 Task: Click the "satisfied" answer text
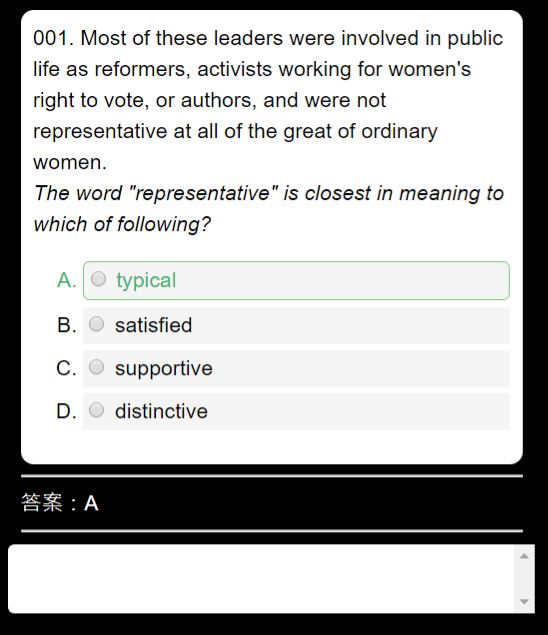154,325
